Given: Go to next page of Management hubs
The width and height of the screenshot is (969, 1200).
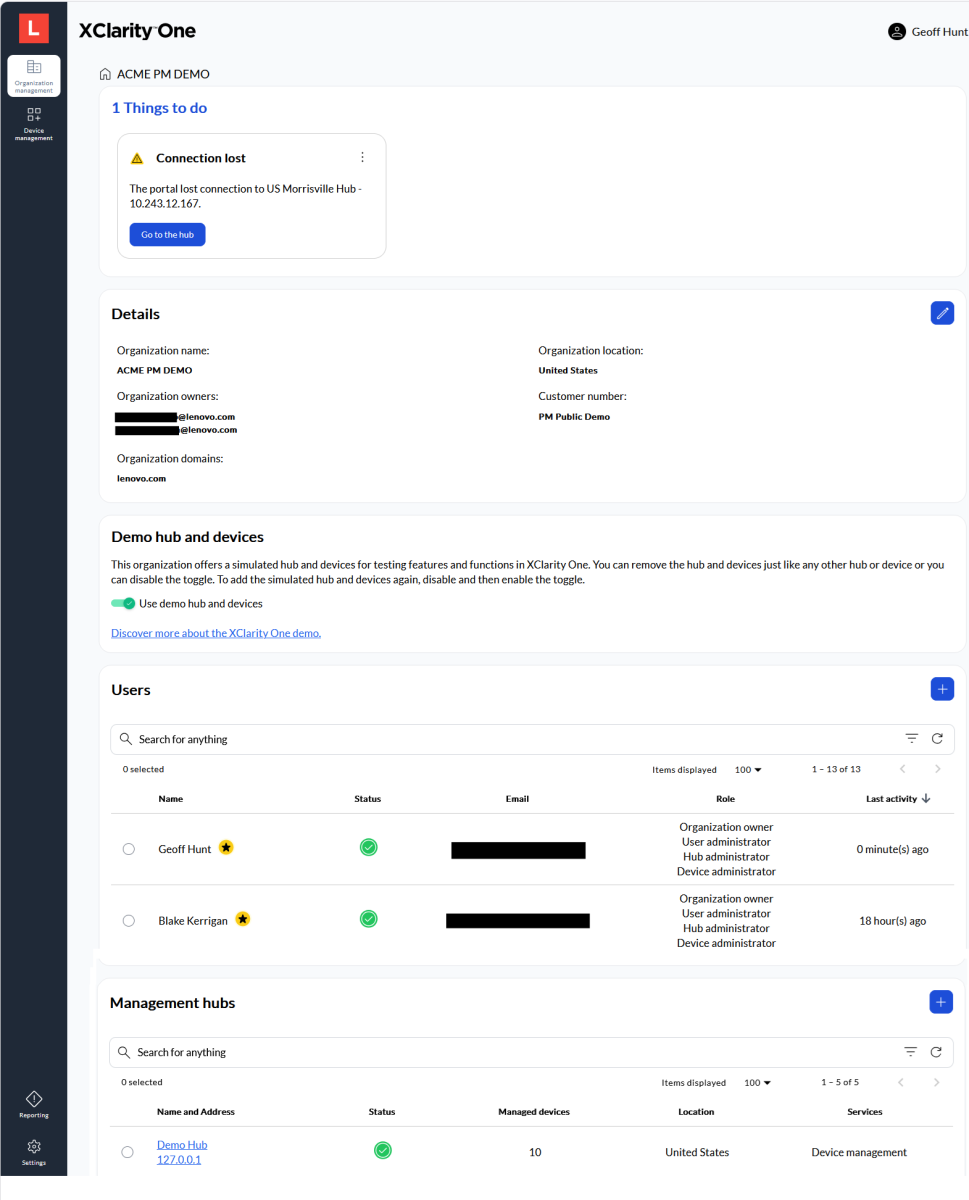Looking at the screenshot, I should click(936, 1082).
